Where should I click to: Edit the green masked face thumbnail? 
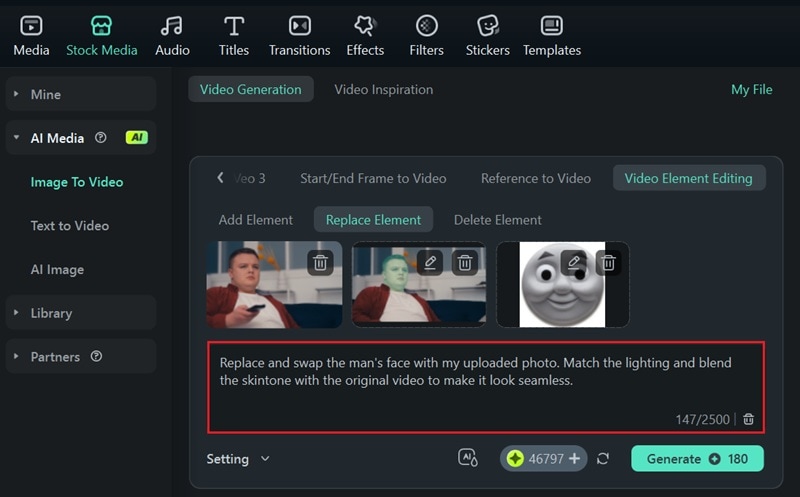[x=430, y=263]
